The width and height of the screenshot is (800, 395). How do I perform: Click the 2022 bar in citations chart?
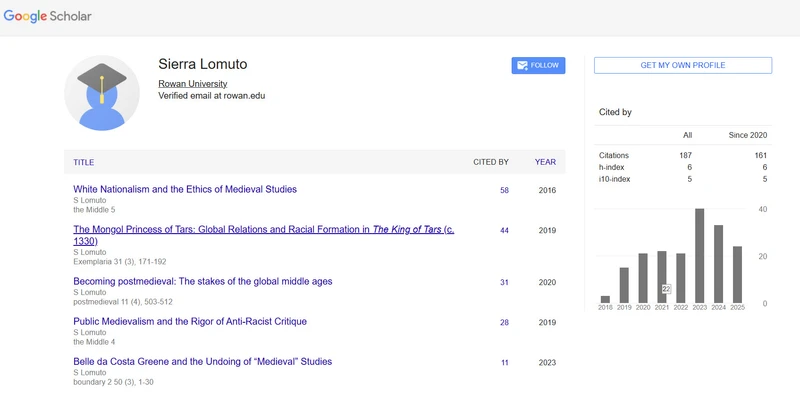pos(681,278)
